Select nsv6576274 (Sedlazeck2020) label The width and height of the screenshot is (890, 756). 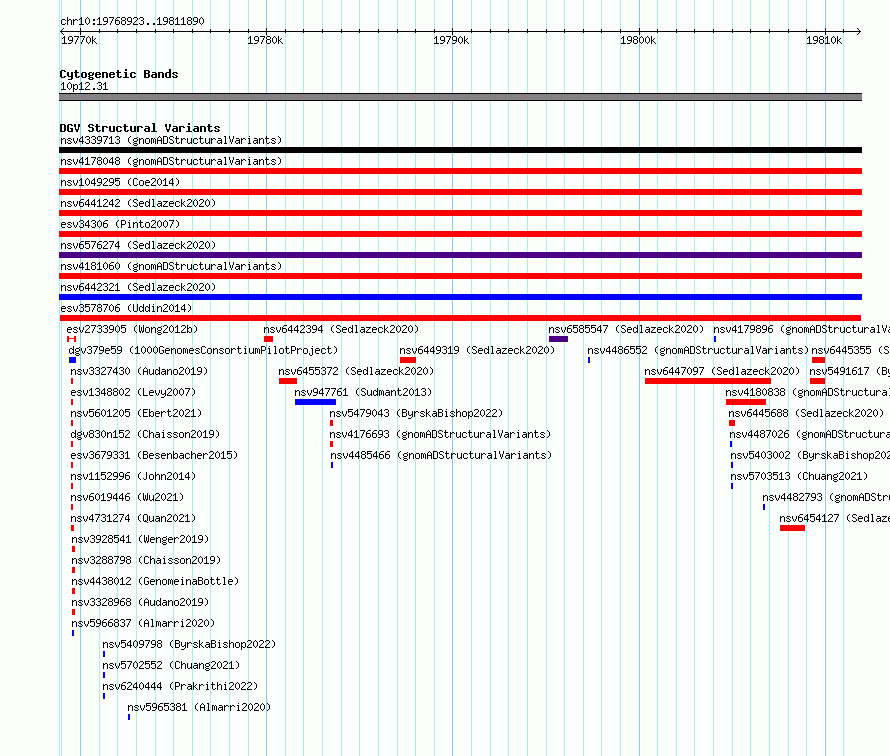[x=138, y=245]
